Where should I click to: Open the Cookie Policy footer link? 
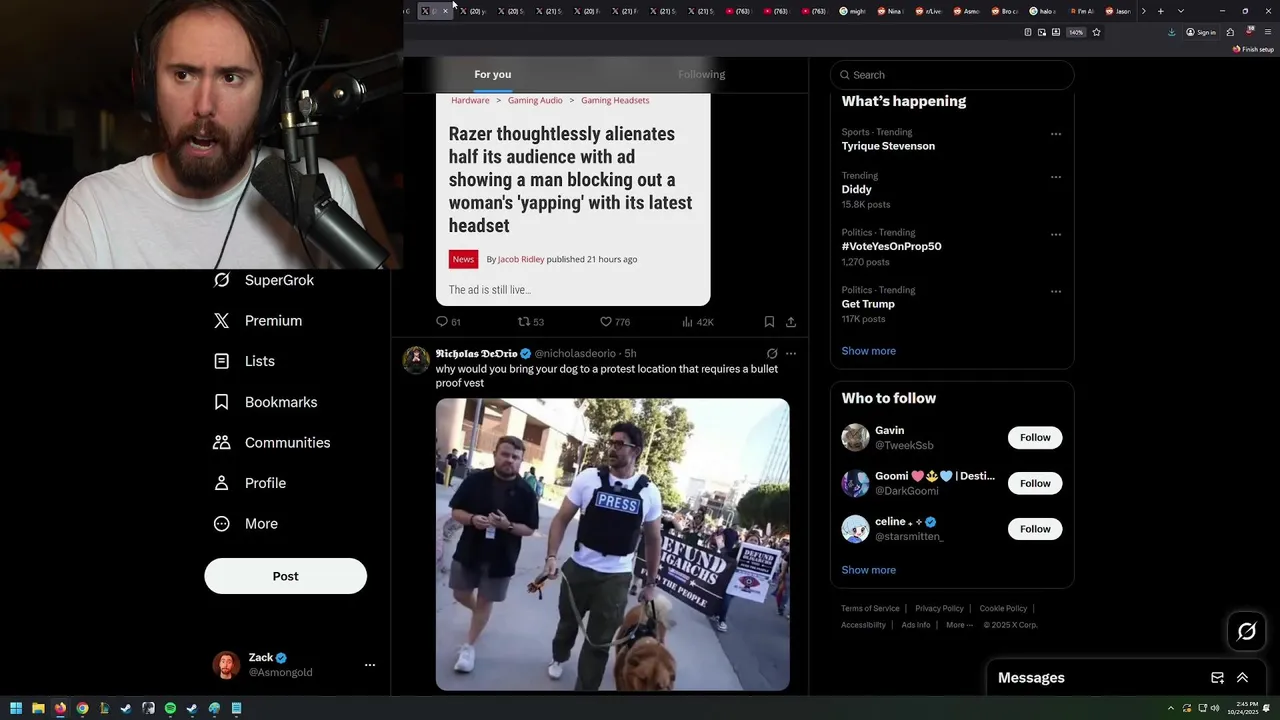[x=1003, y=608]
